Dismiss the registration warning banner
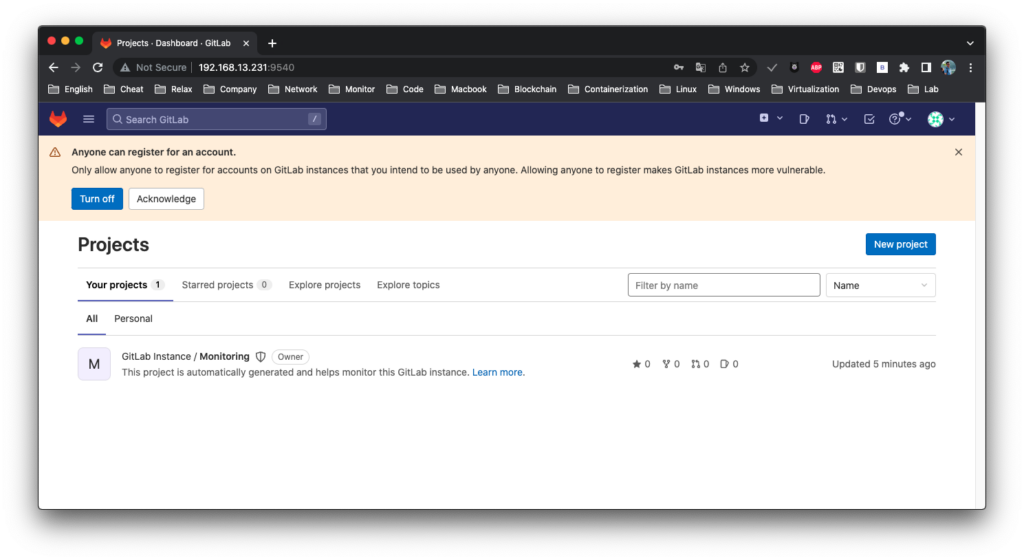The image size is (1024, 560). 958,152
